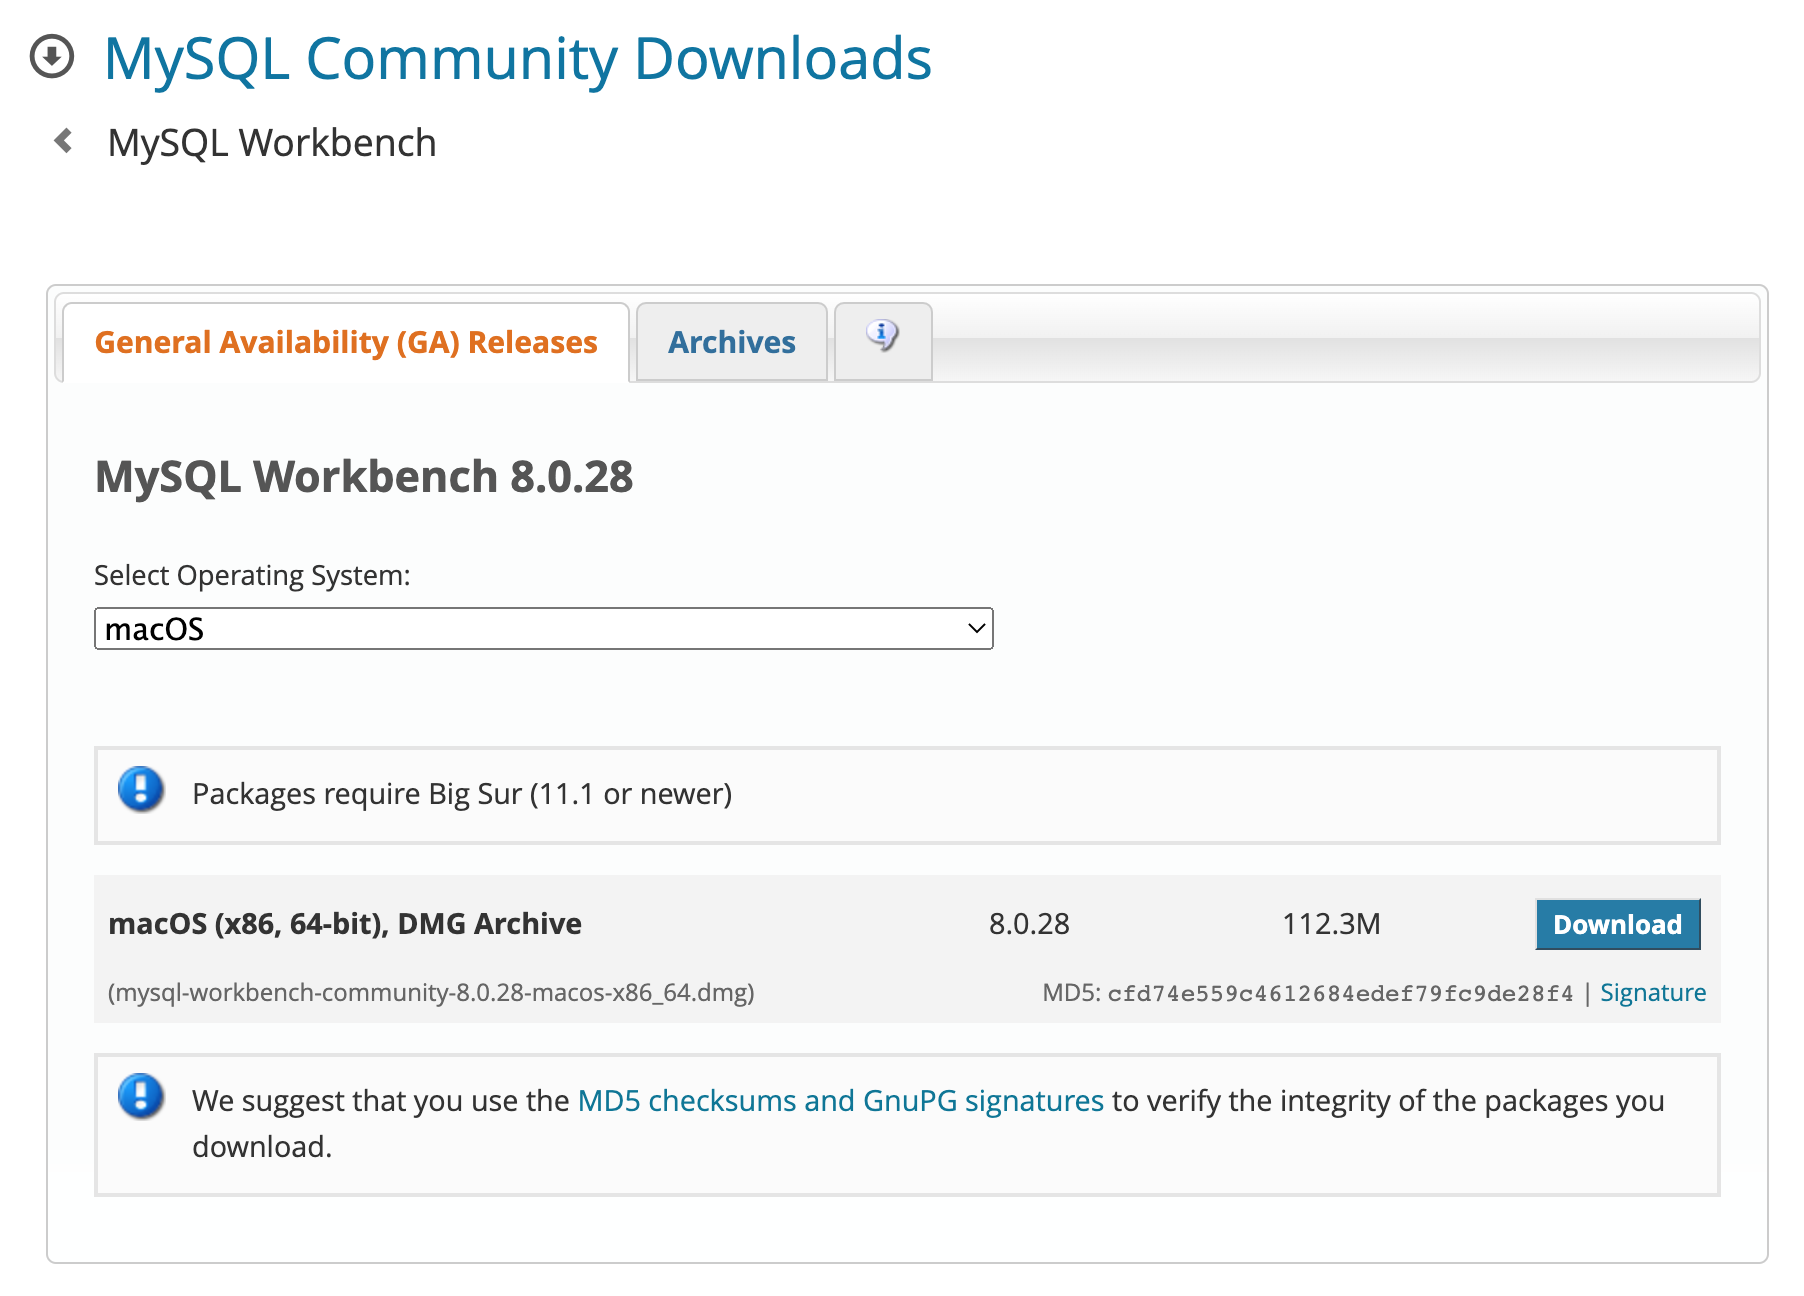
Task: Click the MD5 hash value
Action: click(x=1340, y=993)
